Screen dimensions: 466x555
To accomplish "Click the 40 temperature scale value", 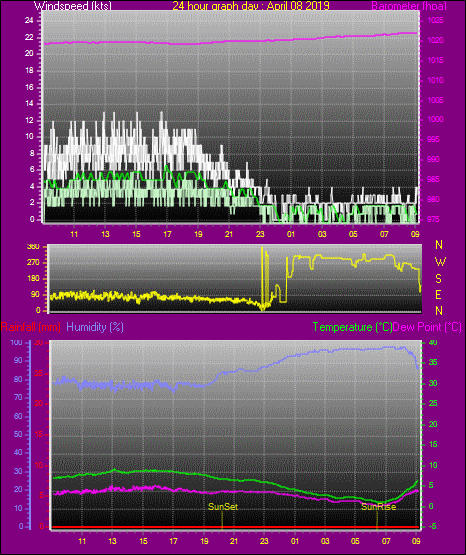I will pyautogui.click(x=433, y=342).
